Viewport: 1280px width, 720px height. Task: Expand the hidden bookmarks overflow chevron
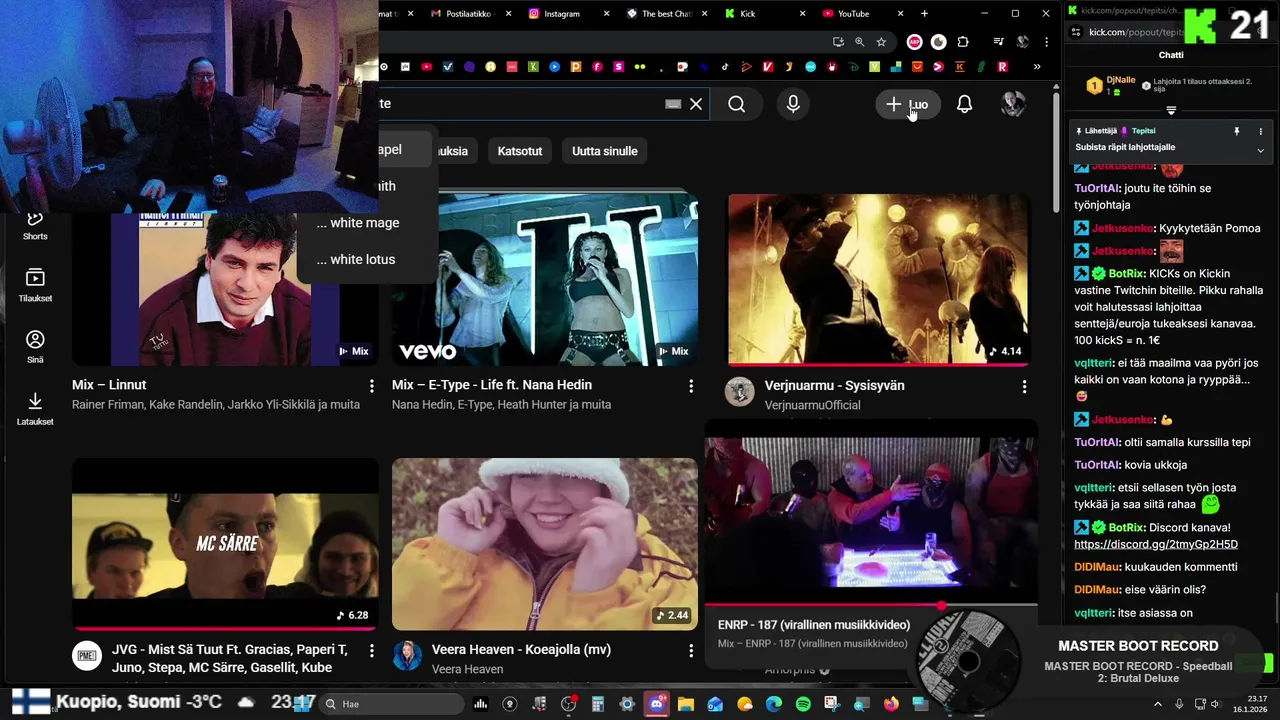click(x=1037, y=67)
